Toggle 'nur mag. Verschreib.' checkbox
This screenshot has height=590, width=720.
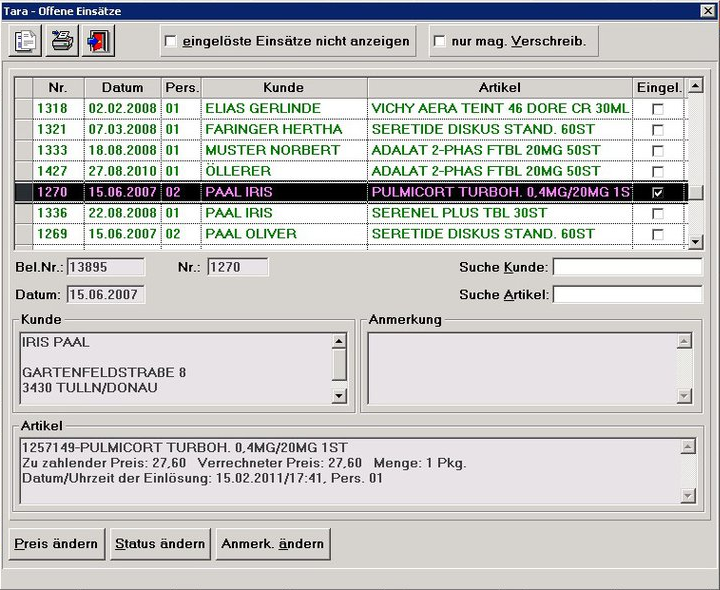pyautogui.click(x=439, y=41)
